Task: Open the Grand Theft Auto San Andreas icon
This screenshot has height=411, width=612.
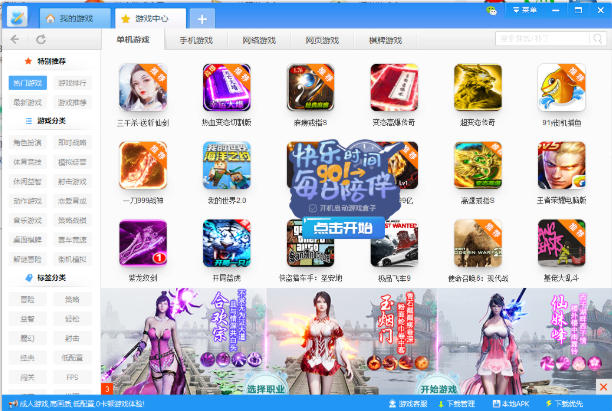Action: click(311, 252)
